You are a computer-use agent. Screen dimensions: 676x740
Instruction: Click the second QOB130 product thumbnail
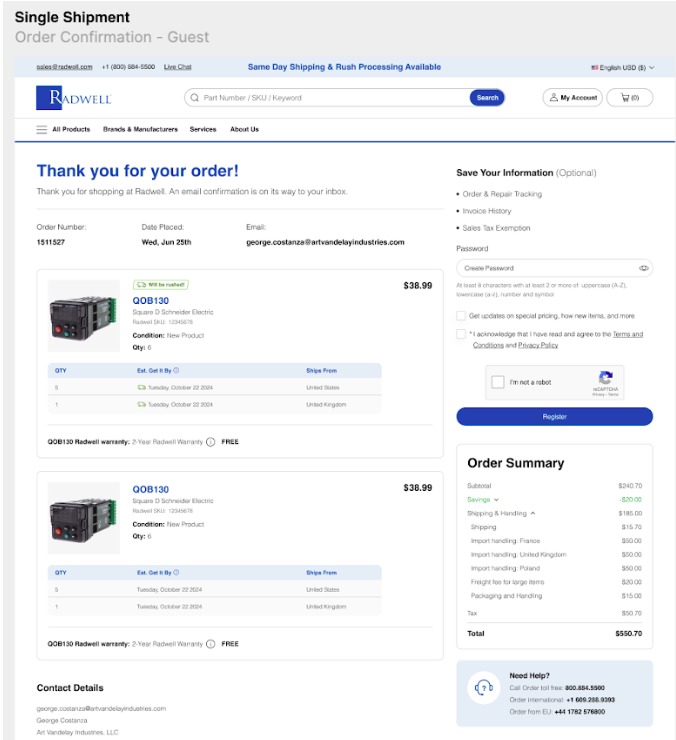[x=84, y=518]
